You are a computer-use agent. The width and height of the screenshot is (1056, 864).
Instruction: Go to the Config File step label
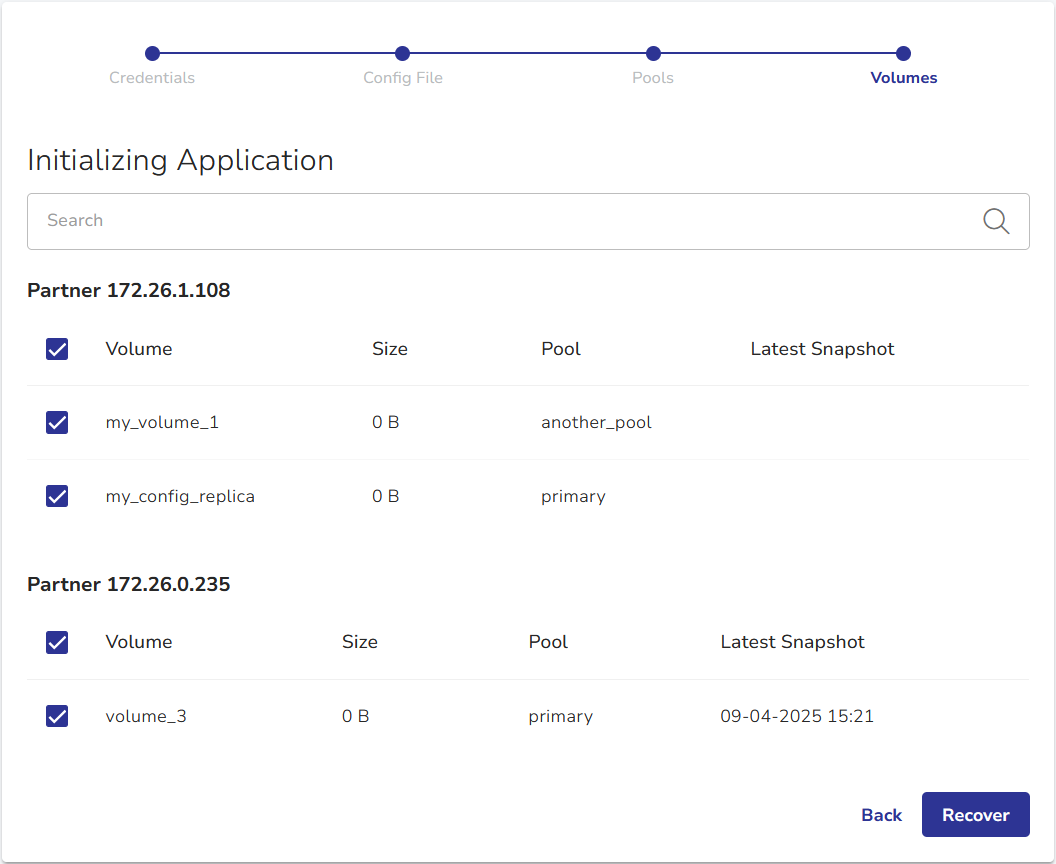[402, 78]
